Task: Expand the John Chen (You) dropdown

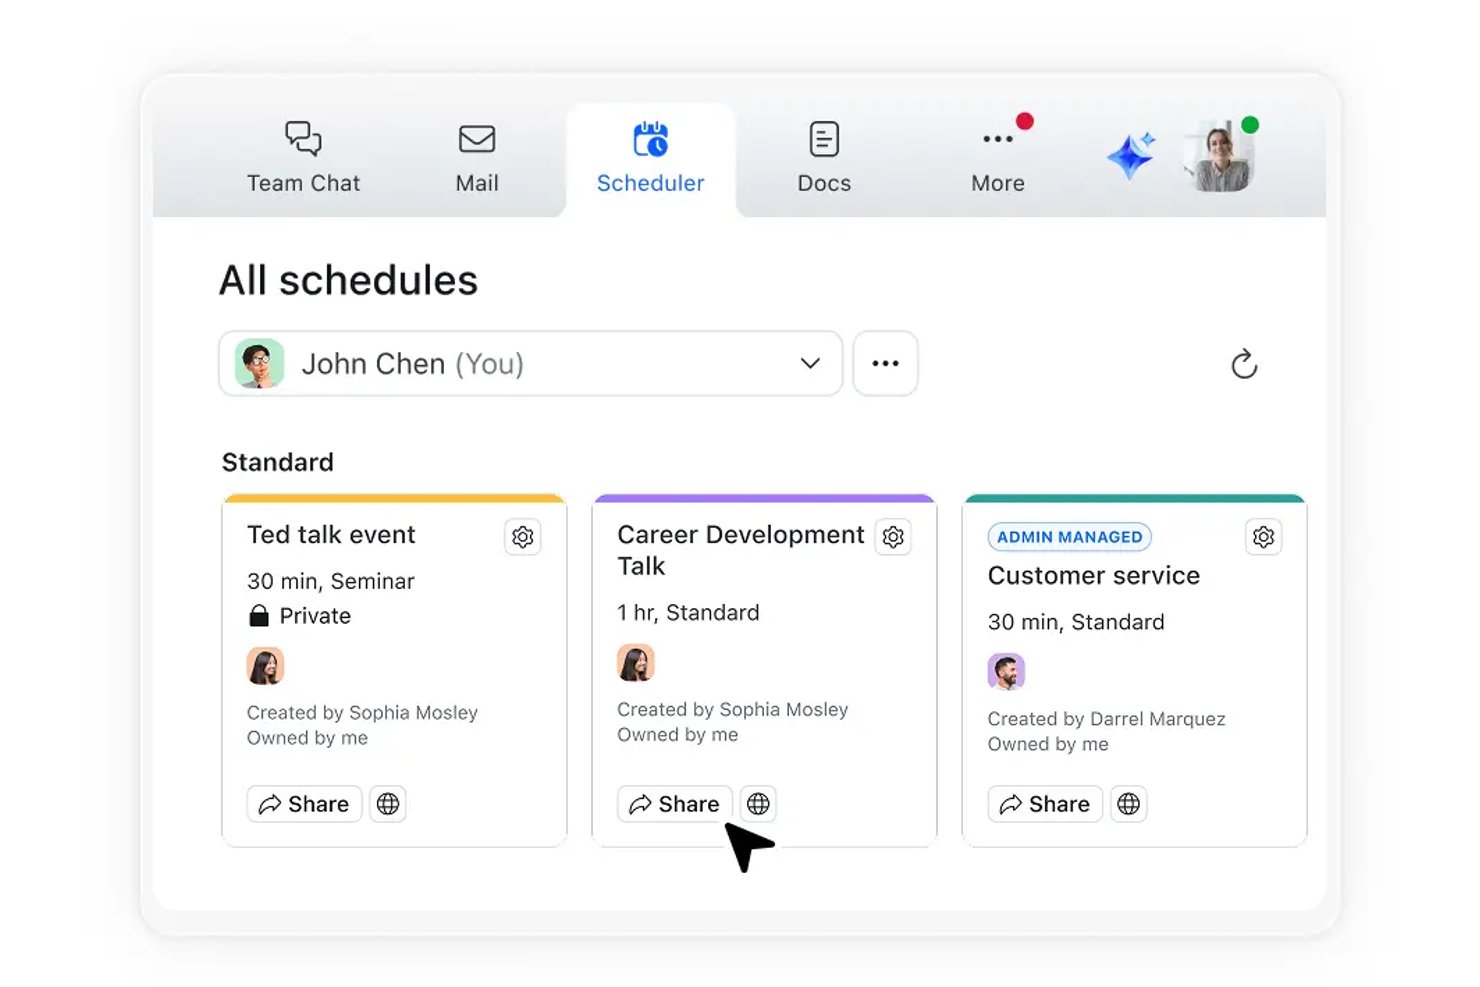Action: pyautogui.click(x=531, y=364)
